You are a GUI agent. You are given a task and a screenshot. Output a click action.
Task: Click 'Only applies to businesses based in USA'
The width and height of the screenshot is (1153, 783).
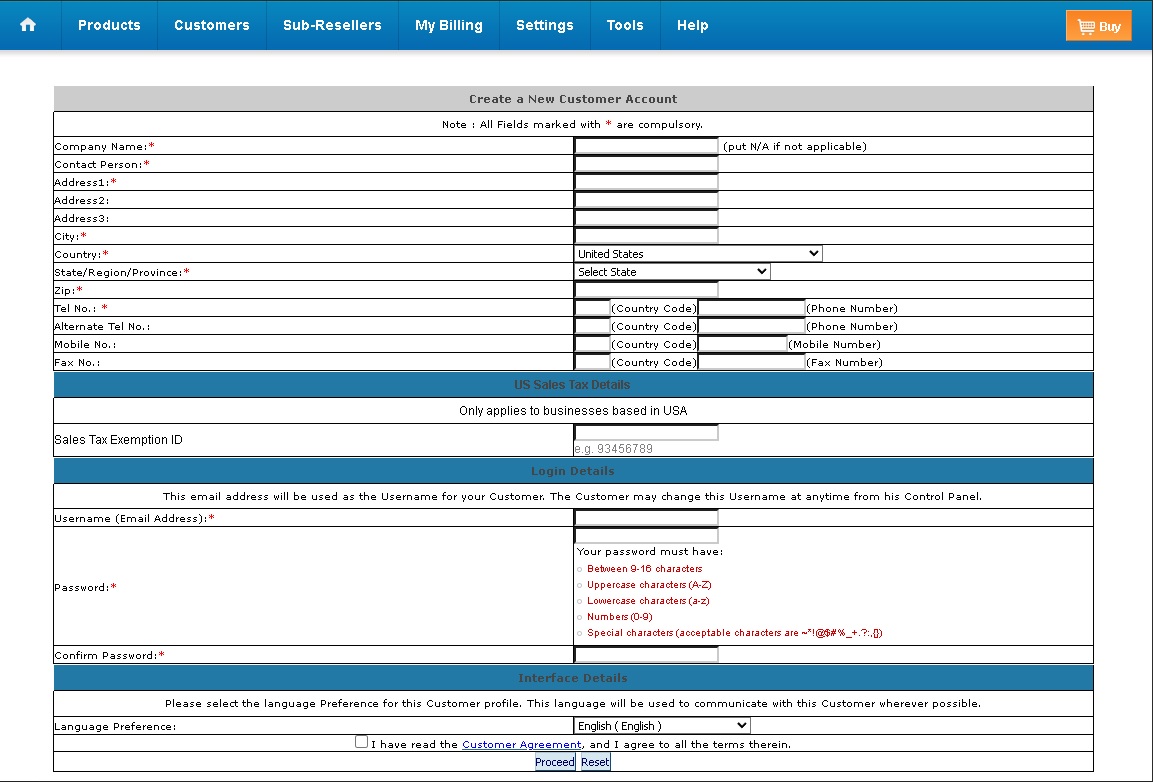[573, 411]
